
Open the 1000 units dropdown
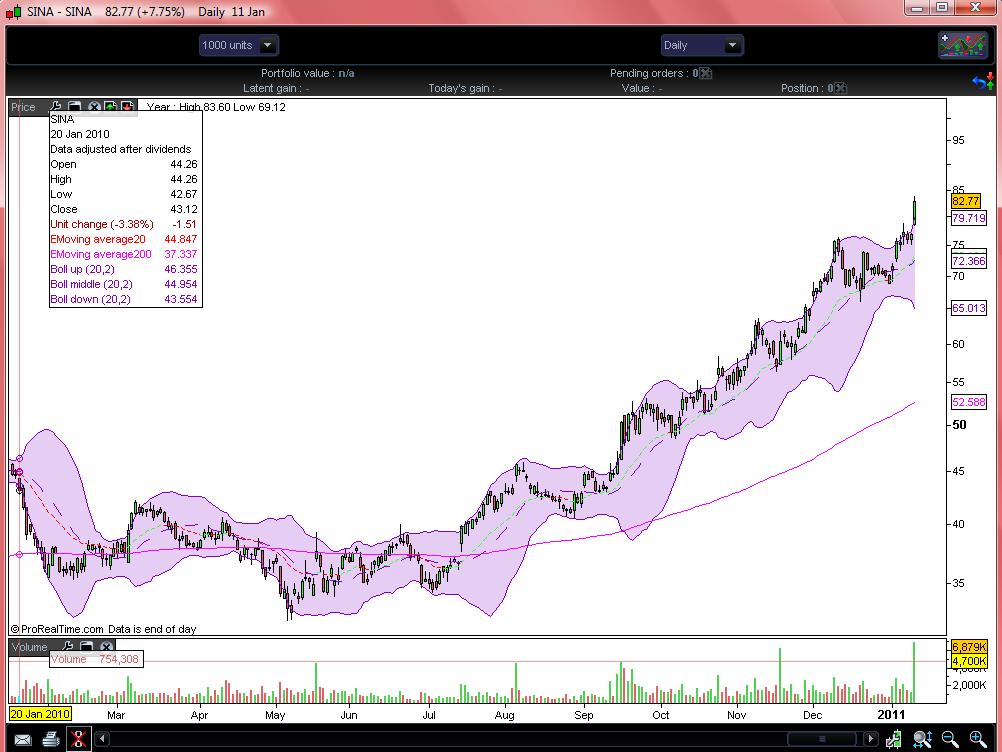(x=238, y=45)
